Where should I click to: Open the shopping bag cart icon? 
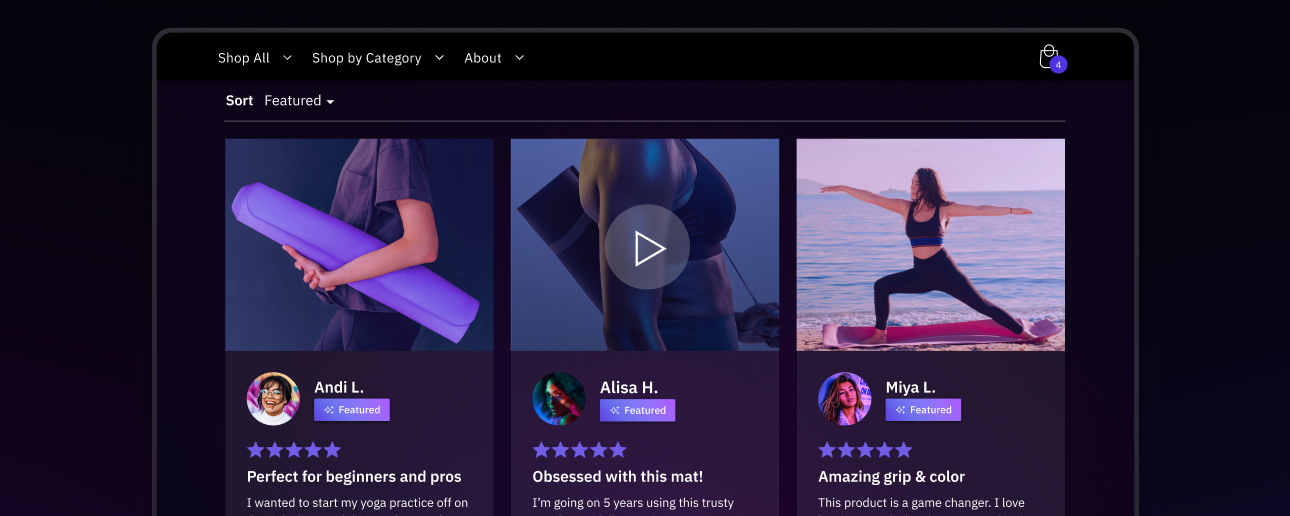click(1048, 56)
